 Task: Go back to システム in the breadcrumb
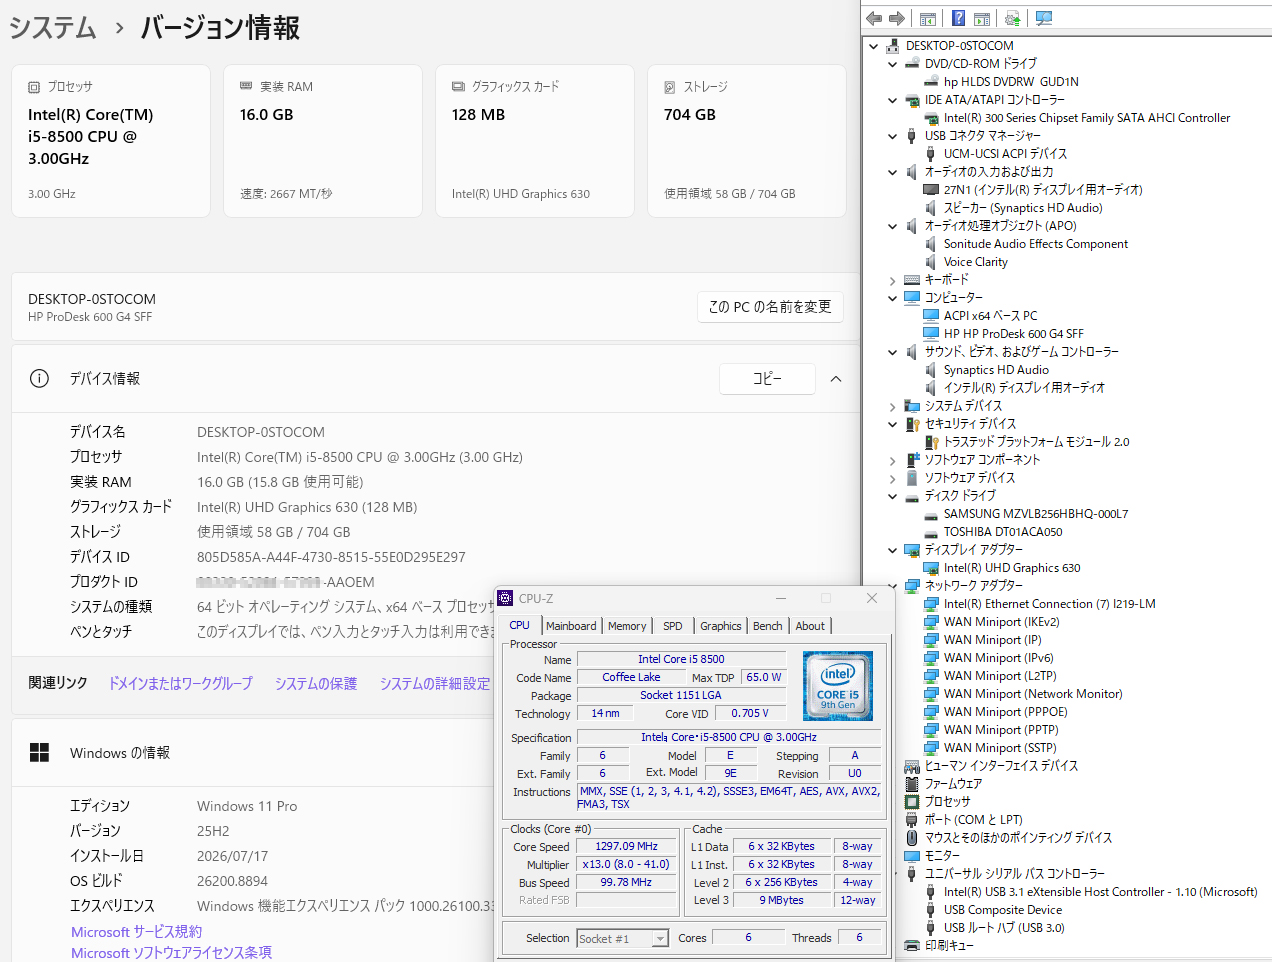coord(53,27)
